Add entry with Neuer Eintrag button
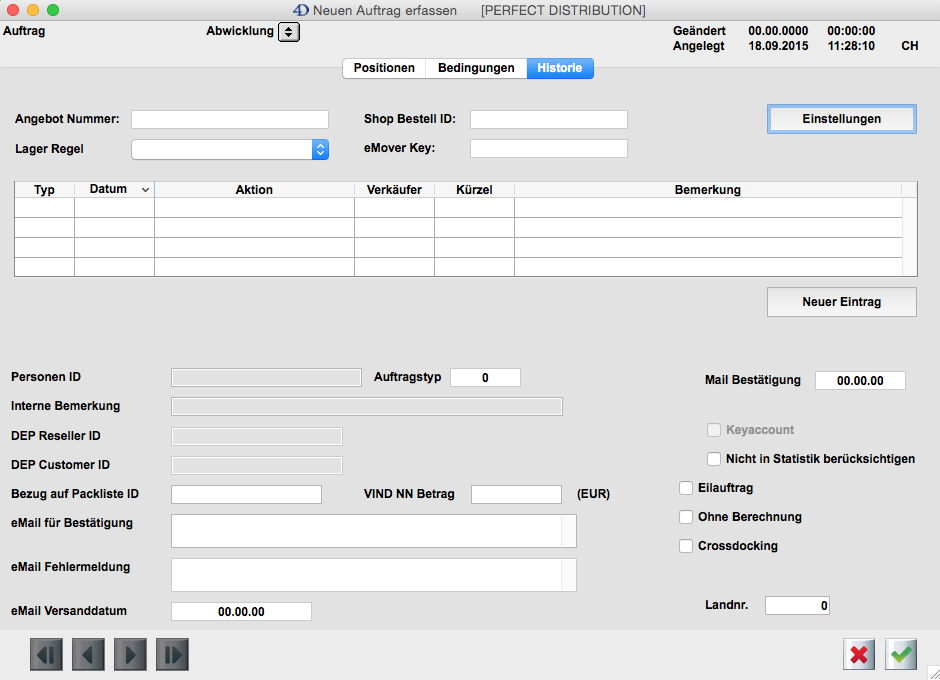The height and width of the screenshot is (680, 940). tap(841, 301)
